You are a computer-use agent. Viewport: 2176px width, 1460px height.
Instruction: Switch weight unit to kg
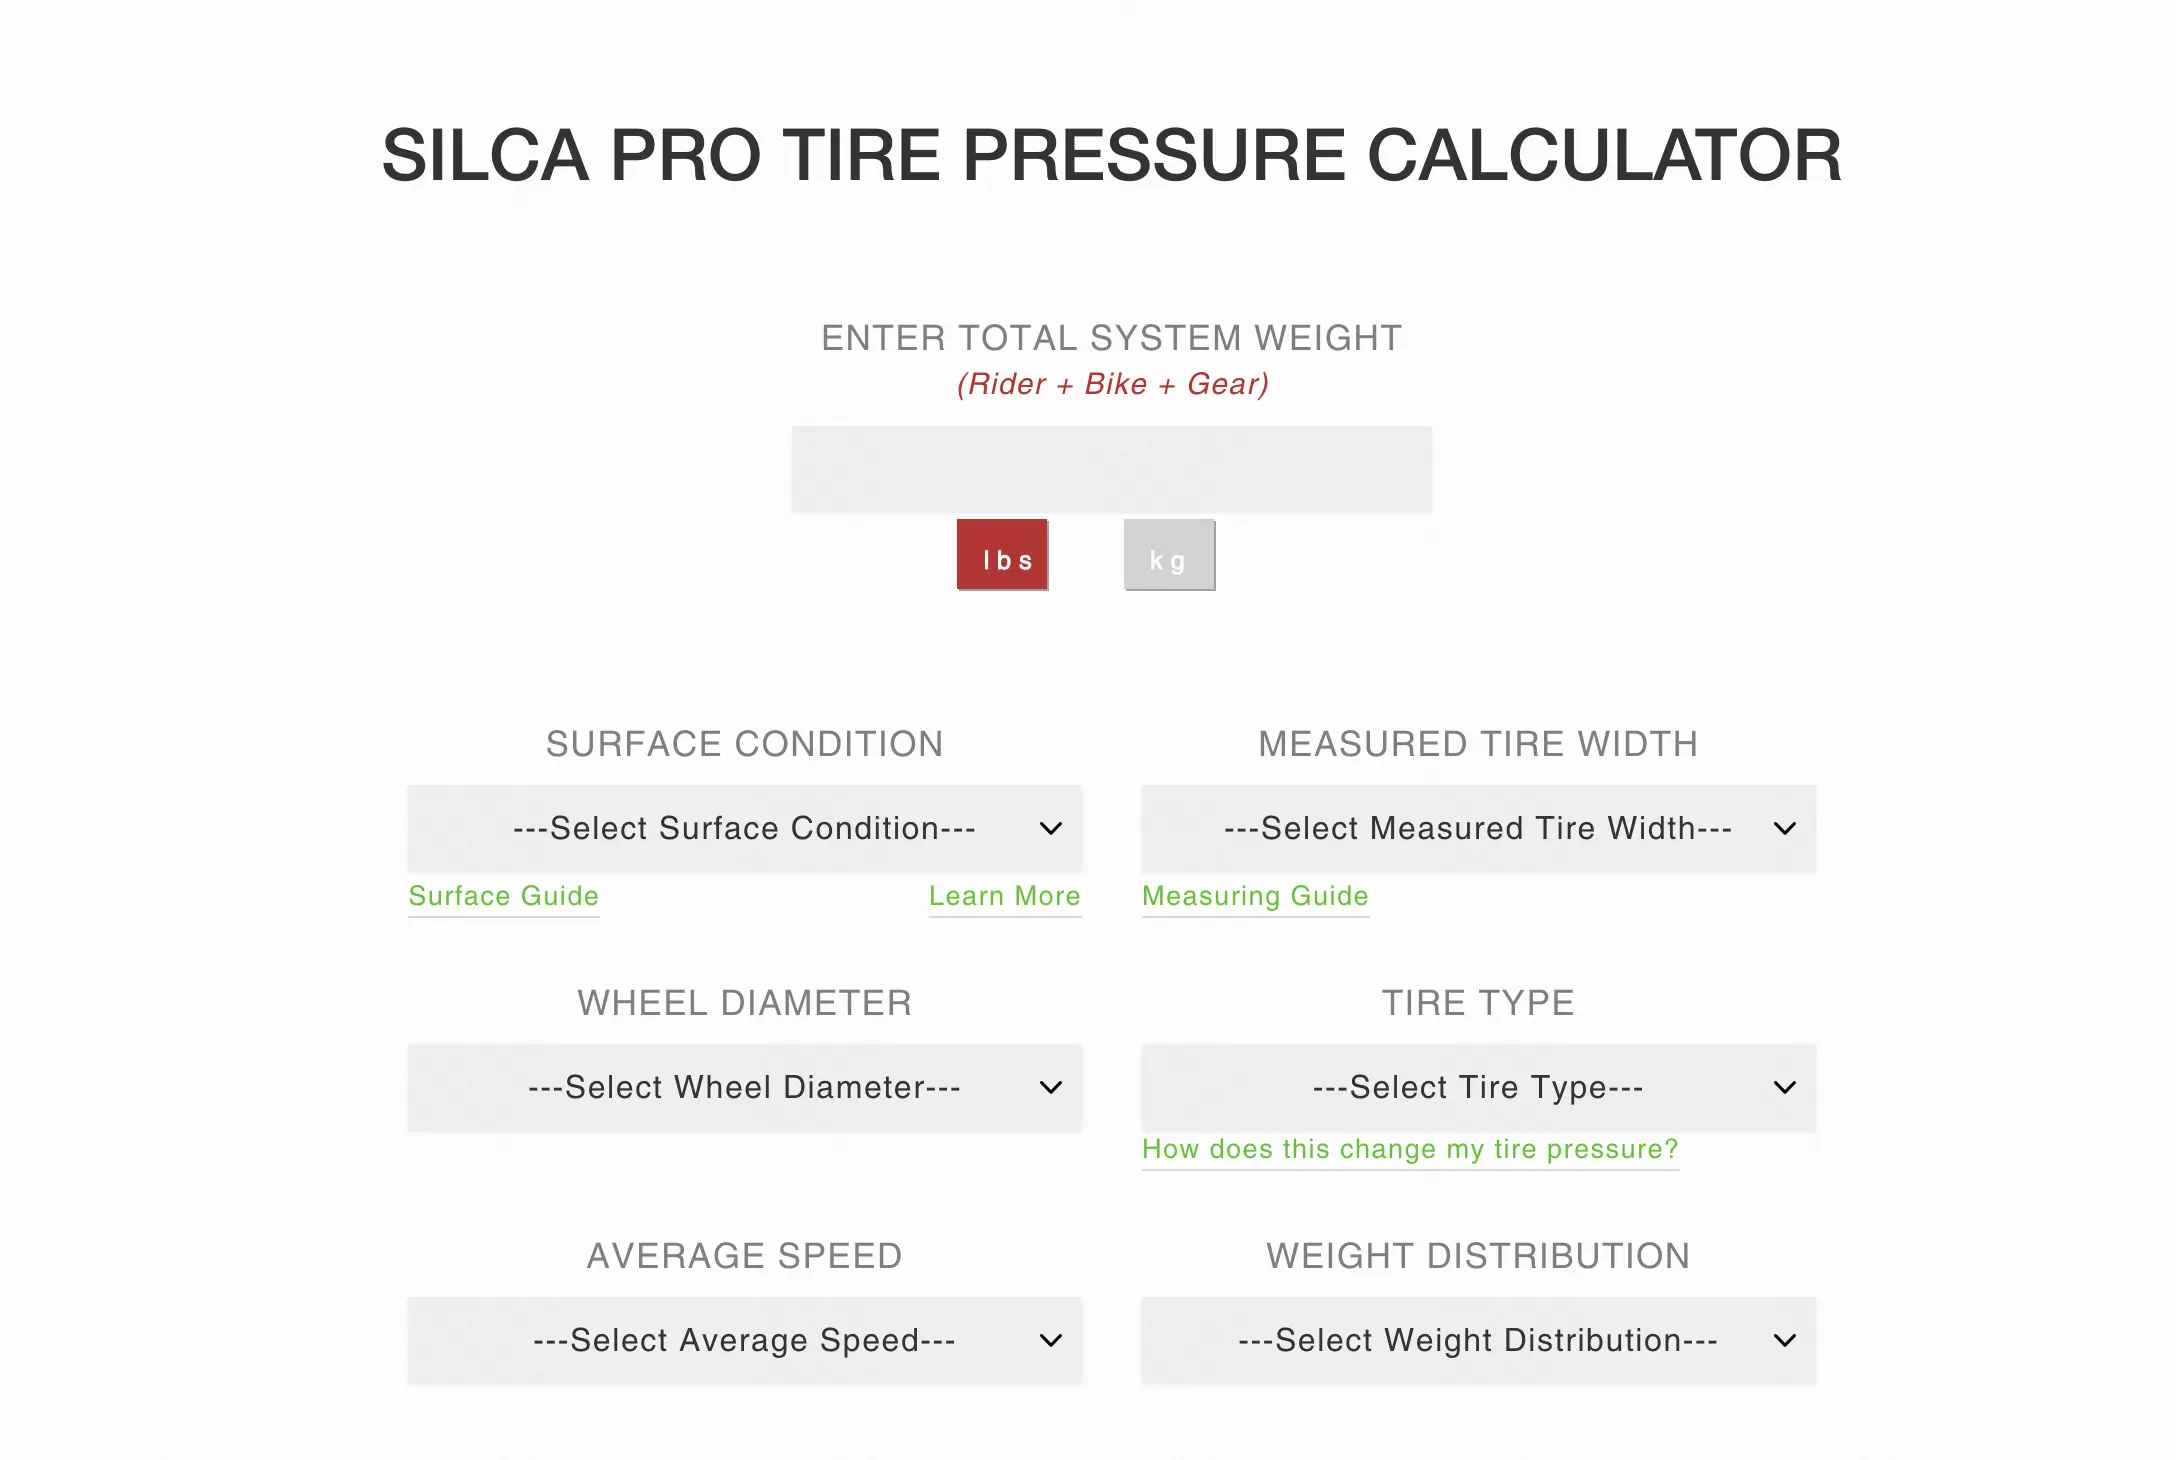[x=1169, y=556]
